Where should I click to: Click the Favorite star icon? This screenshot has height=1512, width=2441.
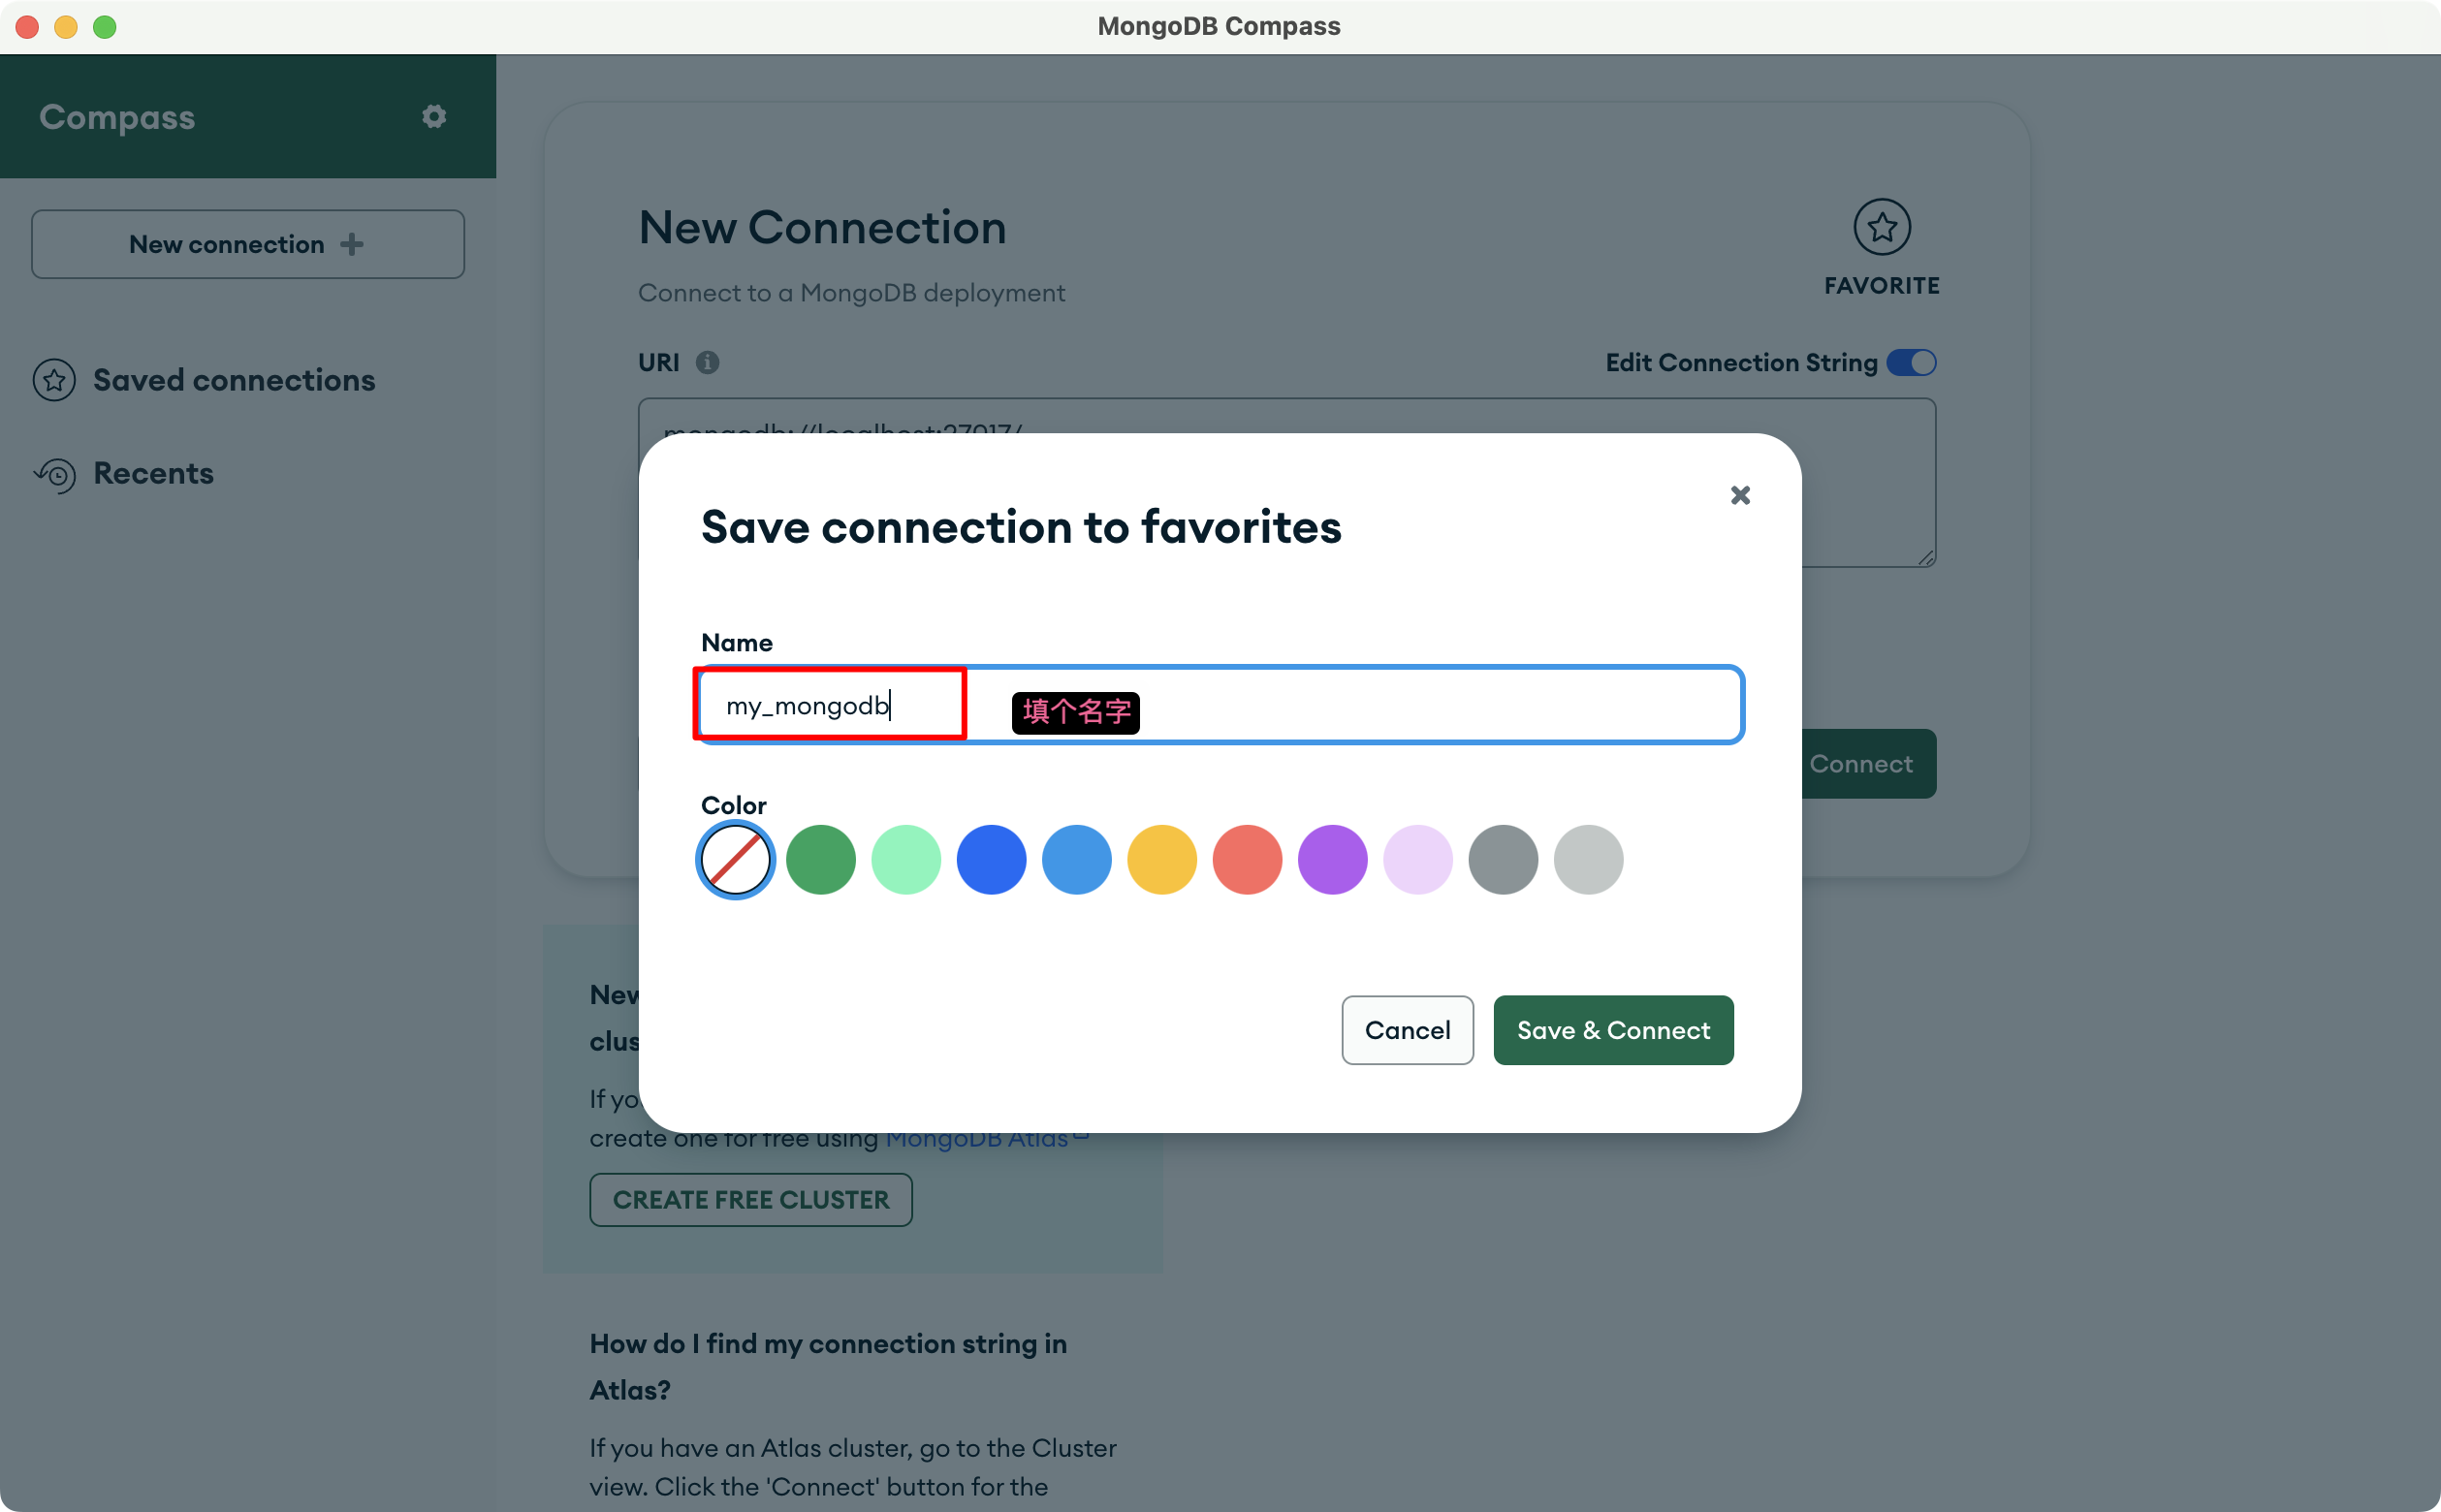[x=1881, y=227]
